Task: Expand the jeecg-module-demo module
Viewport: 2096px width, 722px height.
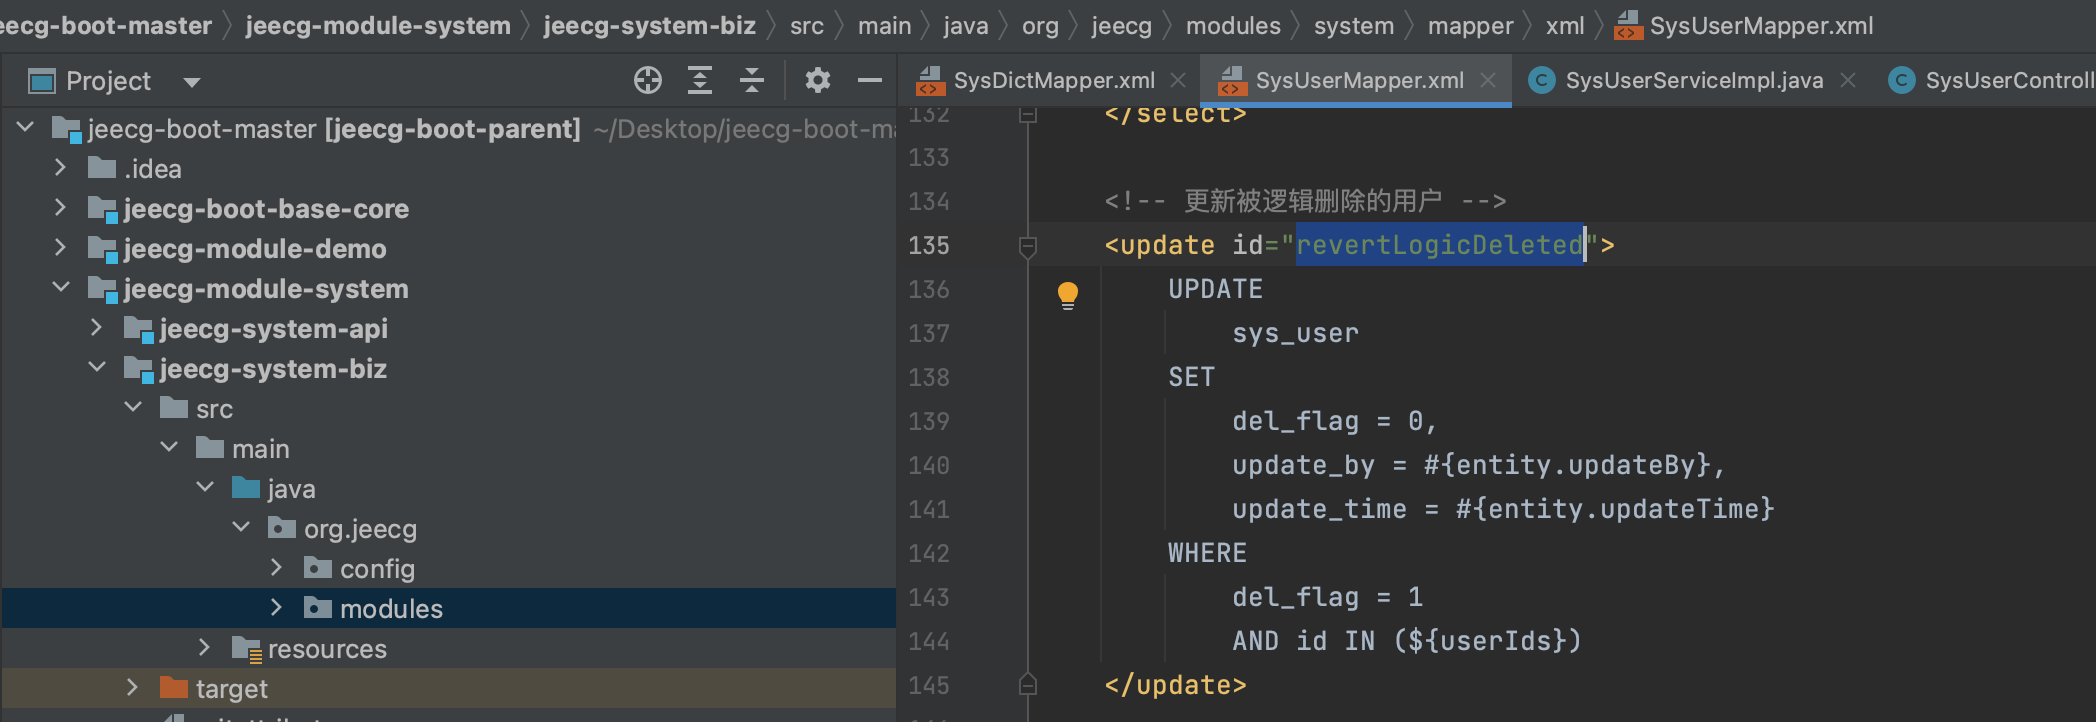Action: point(61,247)
